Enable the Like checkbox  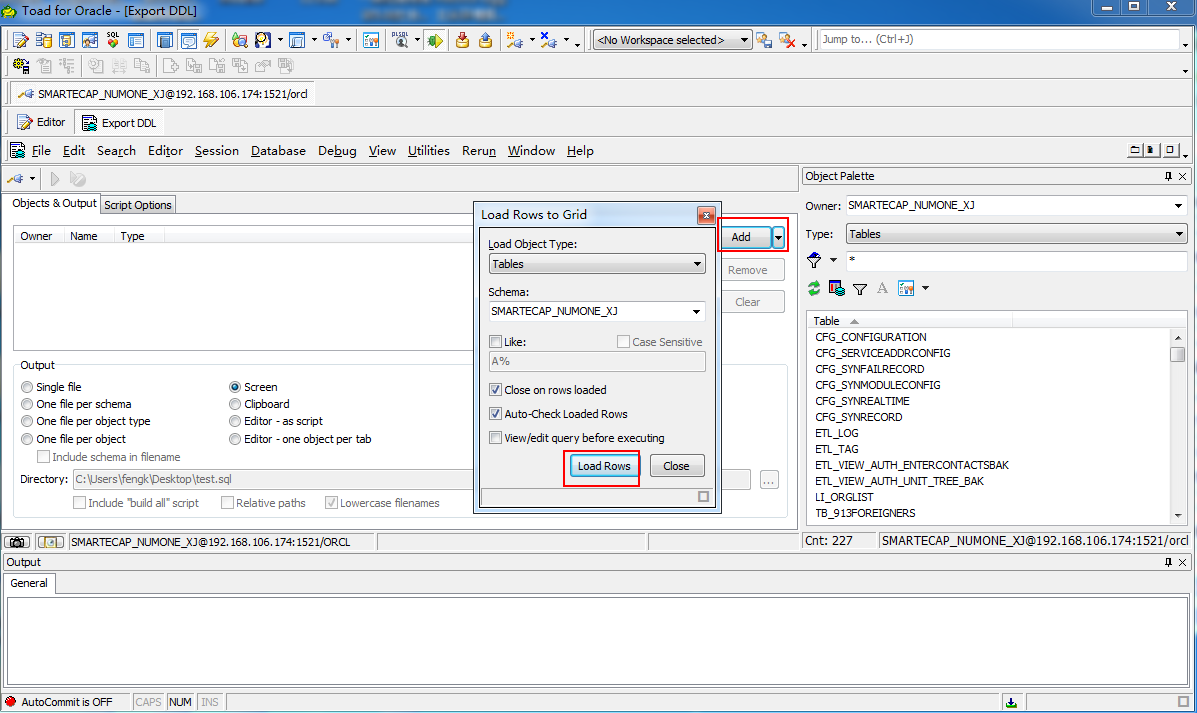[495, 342]
